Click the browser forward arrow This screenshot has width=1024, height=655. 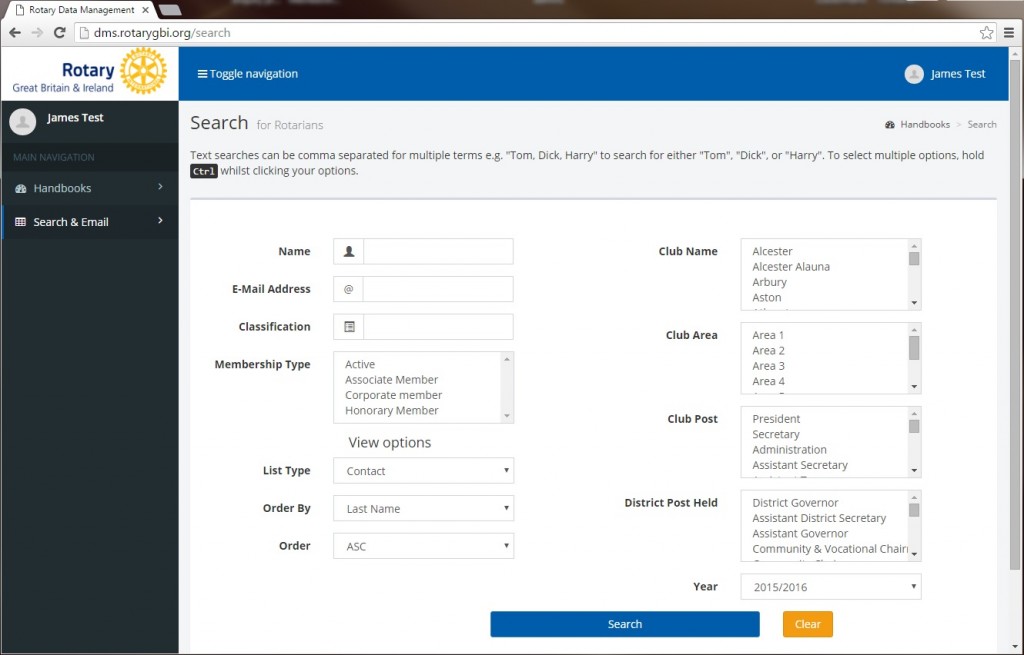(37, 33)
